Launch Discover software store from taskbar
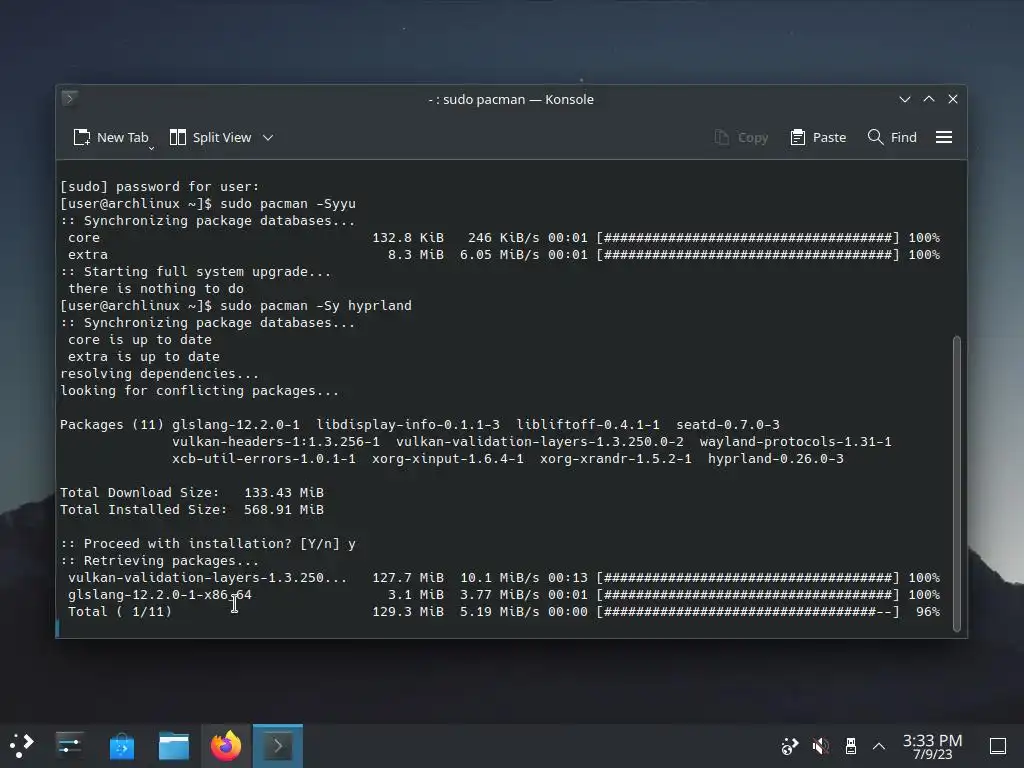The width and height of the screenshot is (1024, 768). (121, 745)
